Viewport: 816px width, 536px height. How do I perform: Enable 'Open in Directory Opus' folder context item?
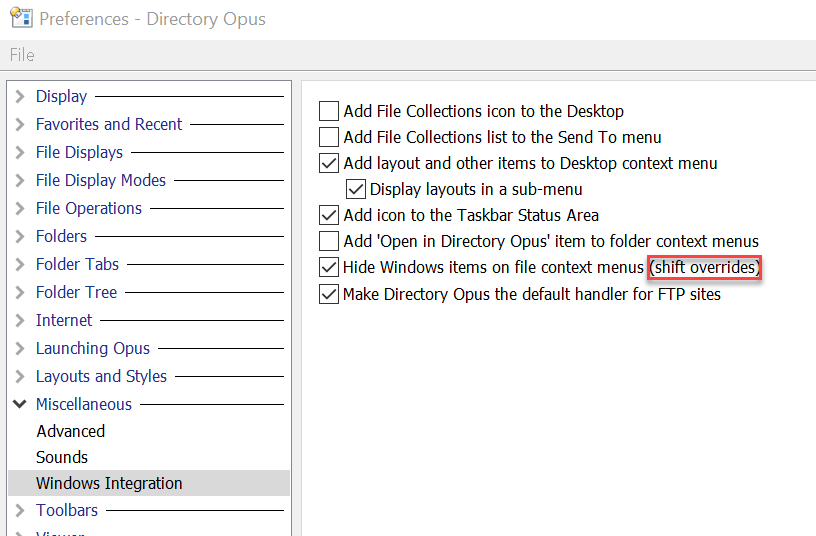pyautogui.click(x=329, y=241)
